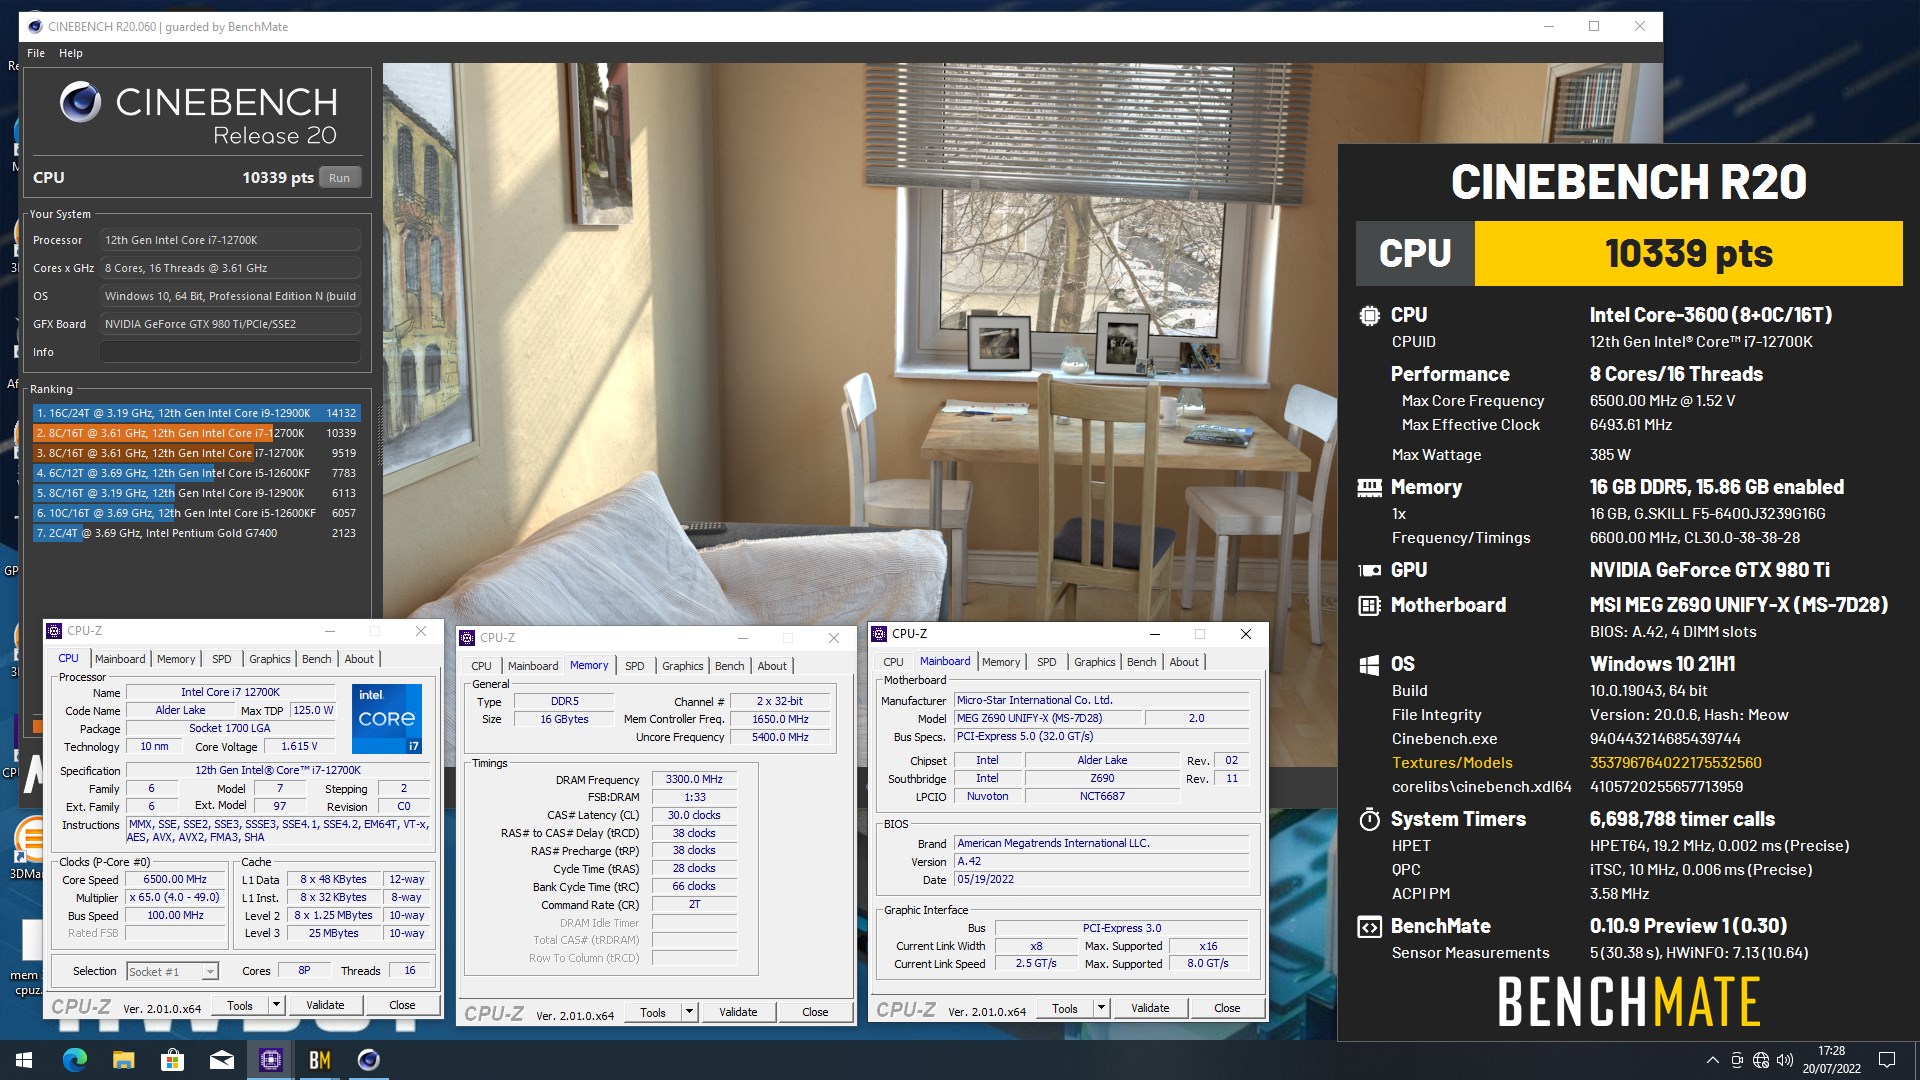Click BenchMate CPU chip icon

point(1369,315)
